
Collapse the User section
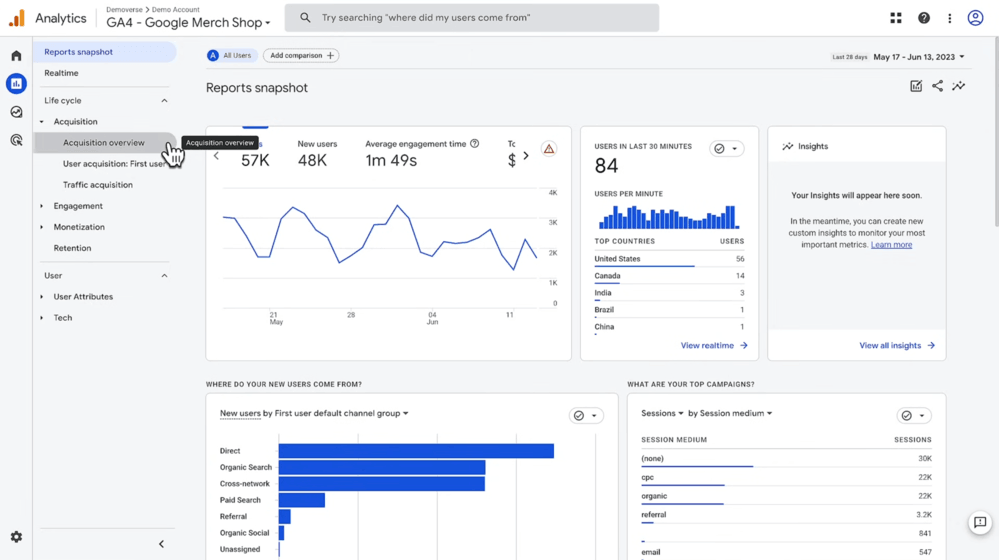click(164, 276)
